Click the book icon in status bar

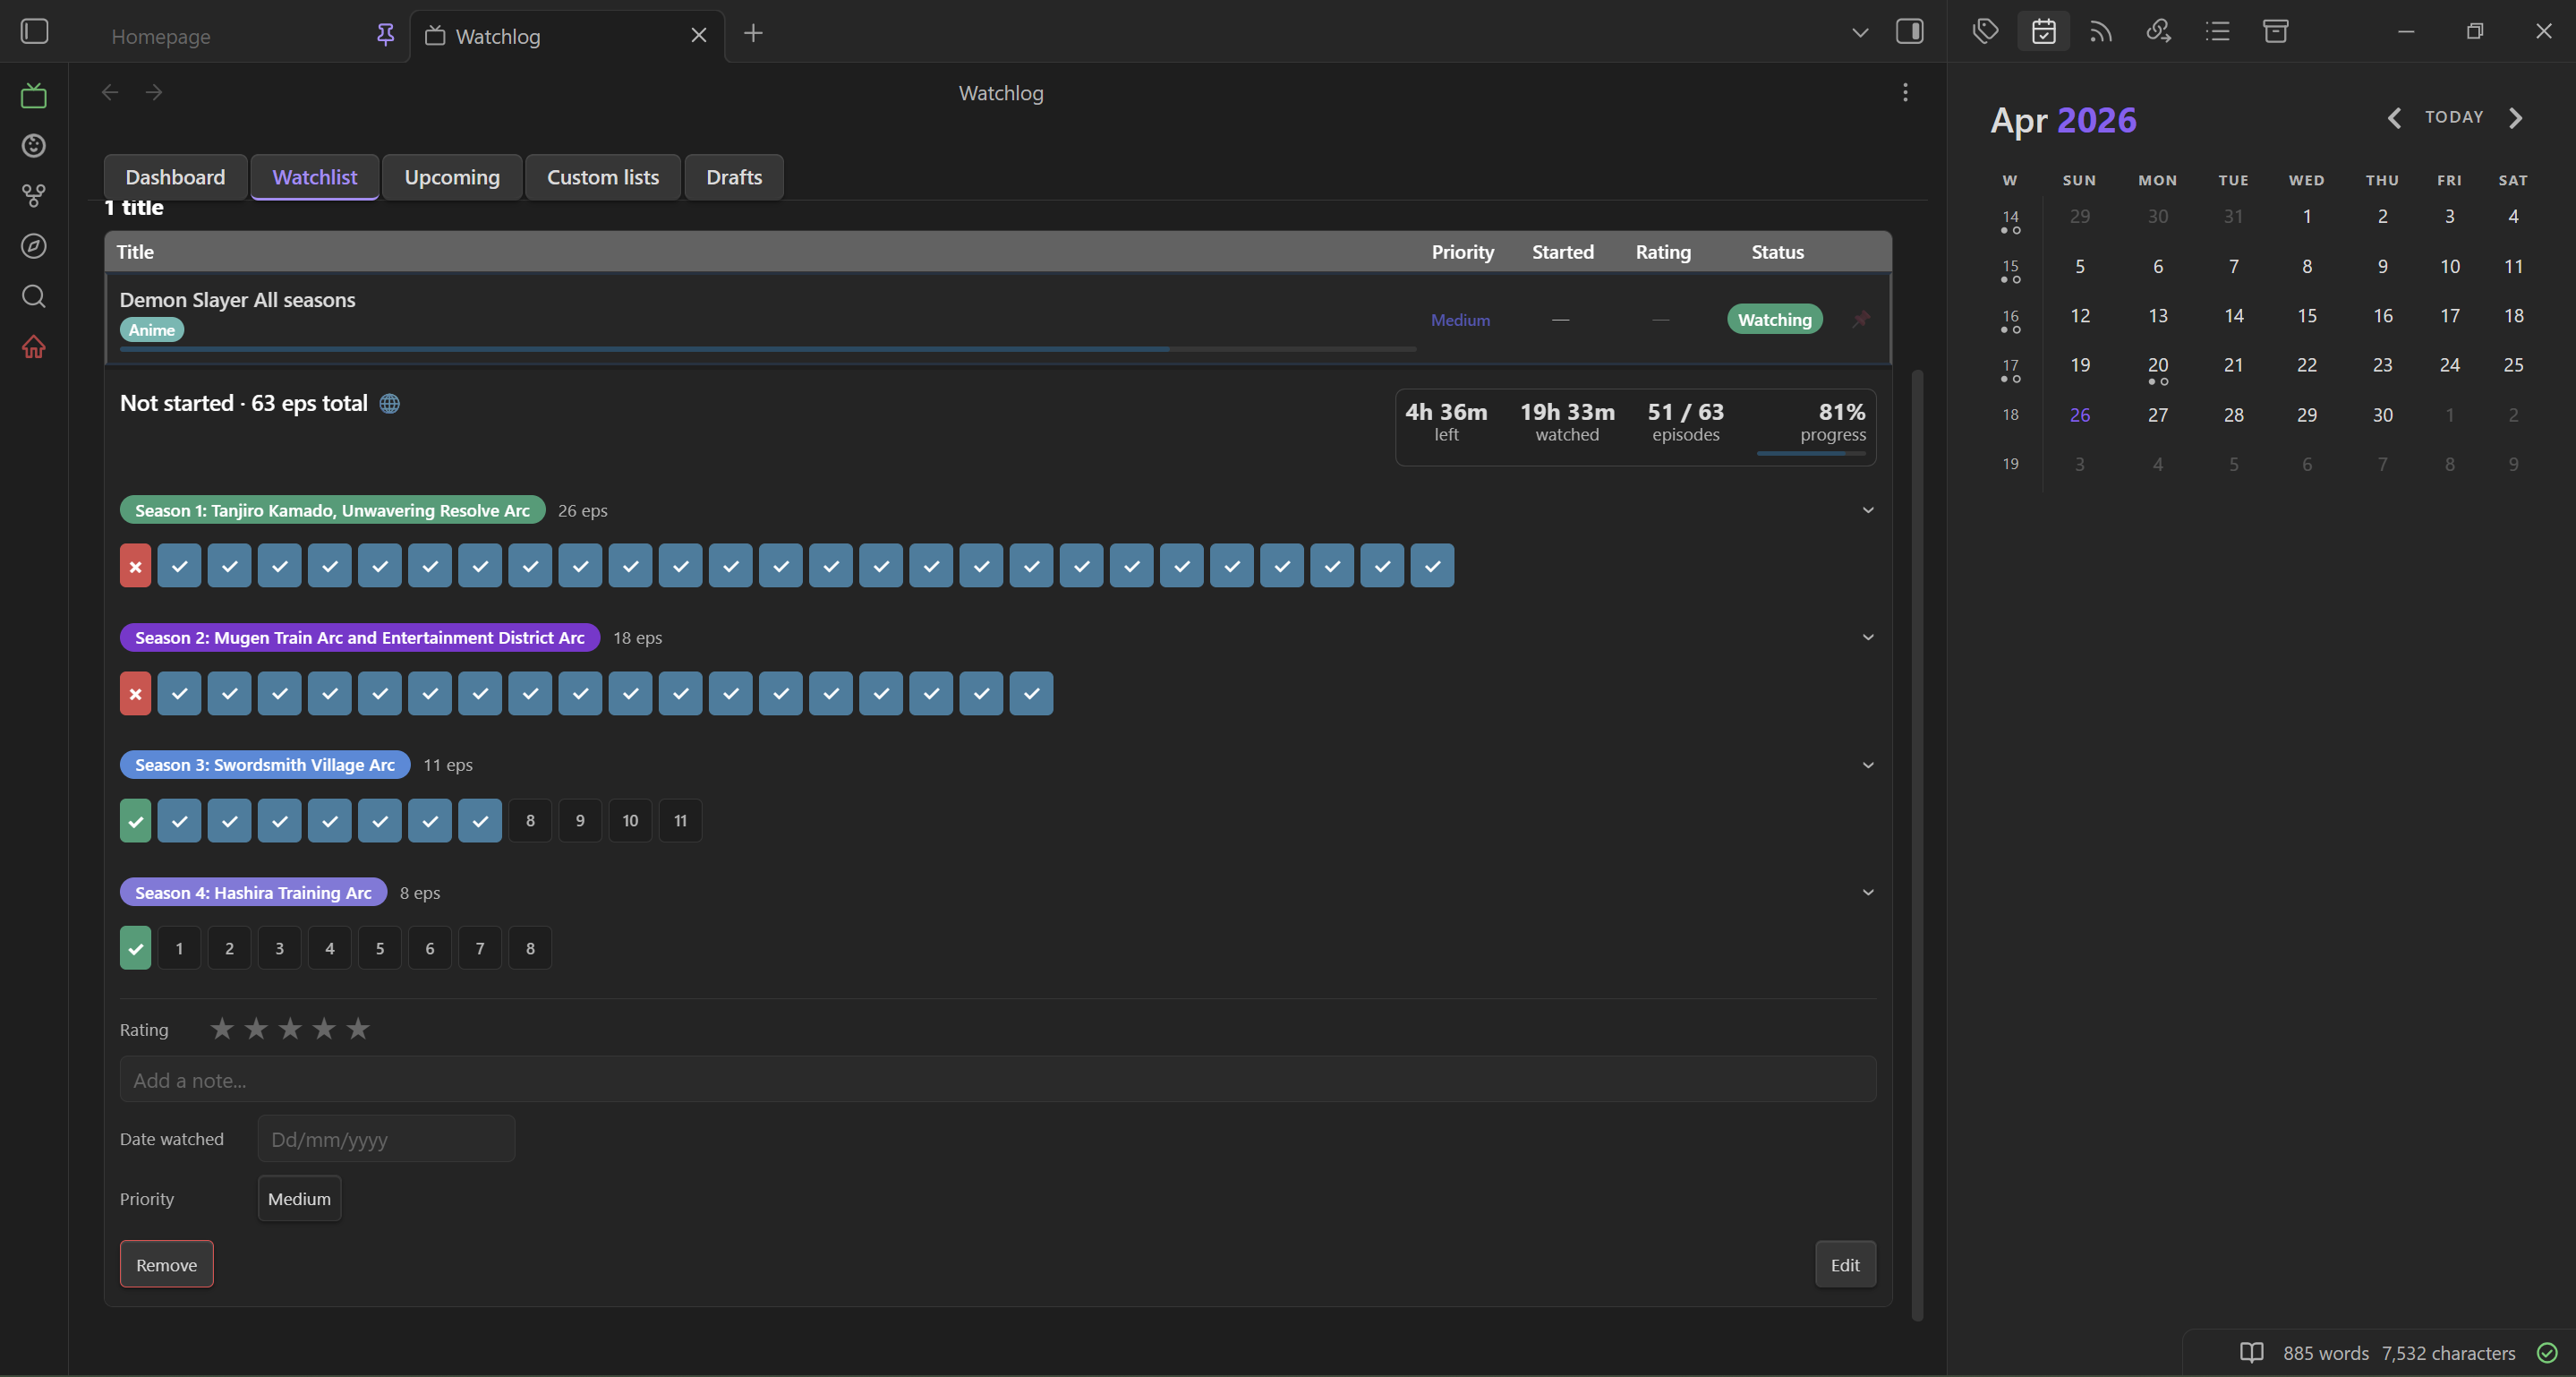click(2251, 1352)
